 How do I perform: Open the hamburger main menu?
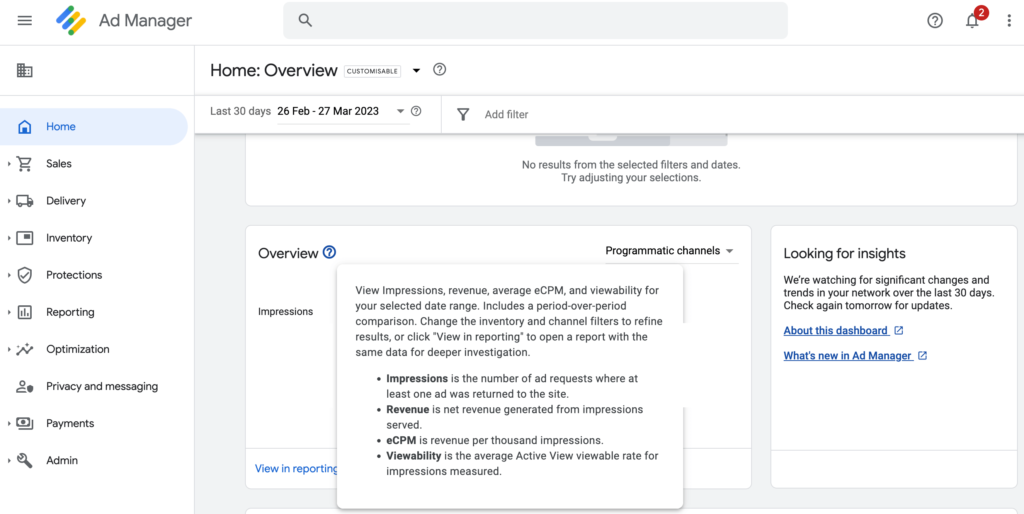pos(25,20)
